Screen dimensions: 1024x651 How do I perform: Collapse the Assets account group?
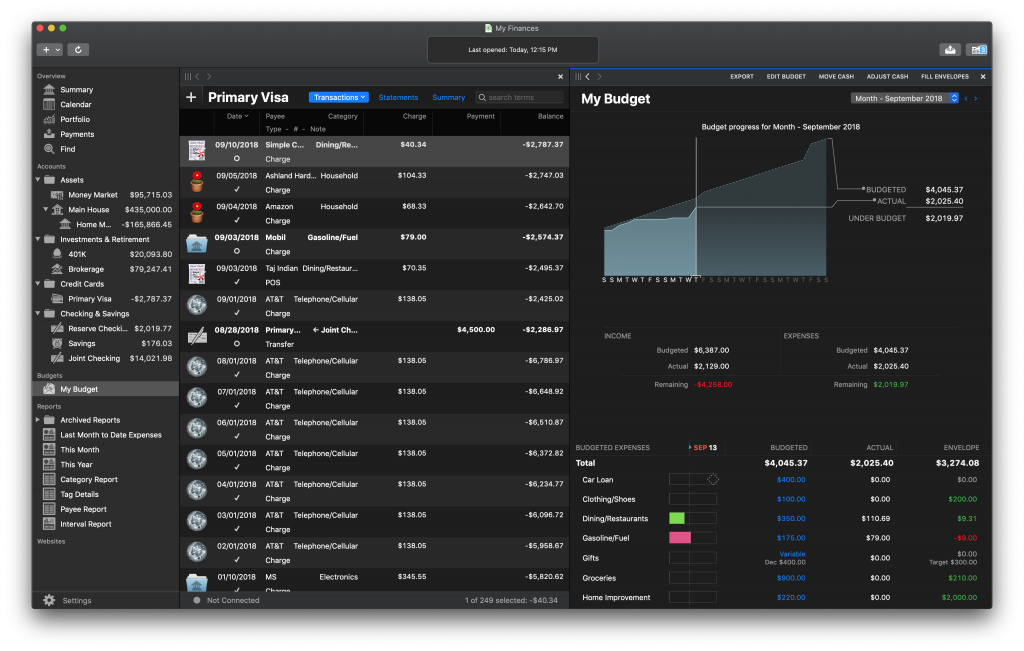click(37, 180)
